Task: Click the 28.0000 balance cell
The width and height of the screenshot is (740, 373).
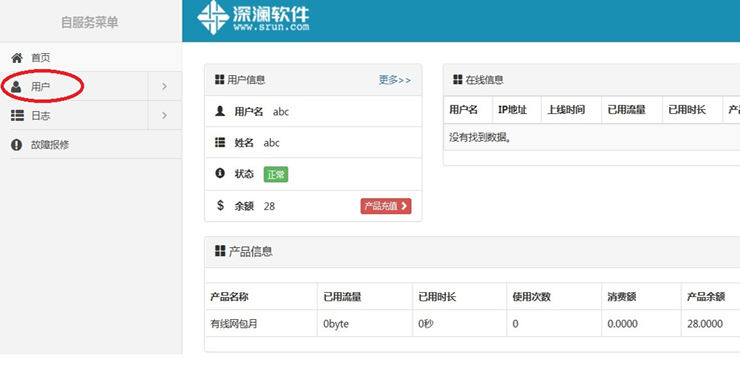Action: (x=705, y=324)
